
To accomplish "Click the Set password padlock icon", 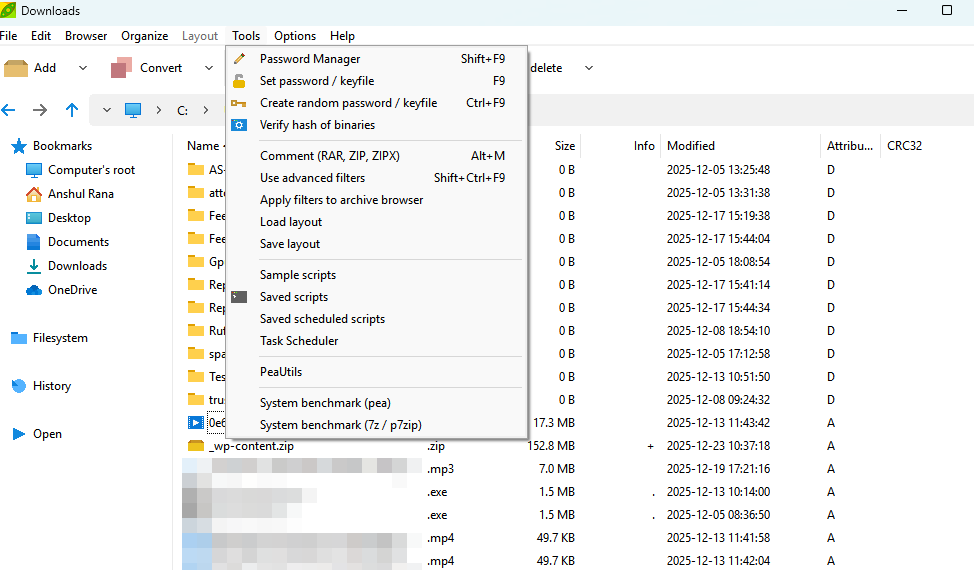I will (239, 81).
